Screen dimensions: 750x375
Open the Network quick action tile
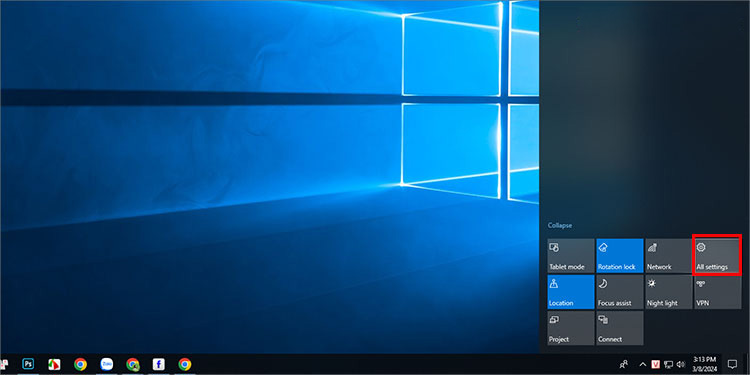668,256
